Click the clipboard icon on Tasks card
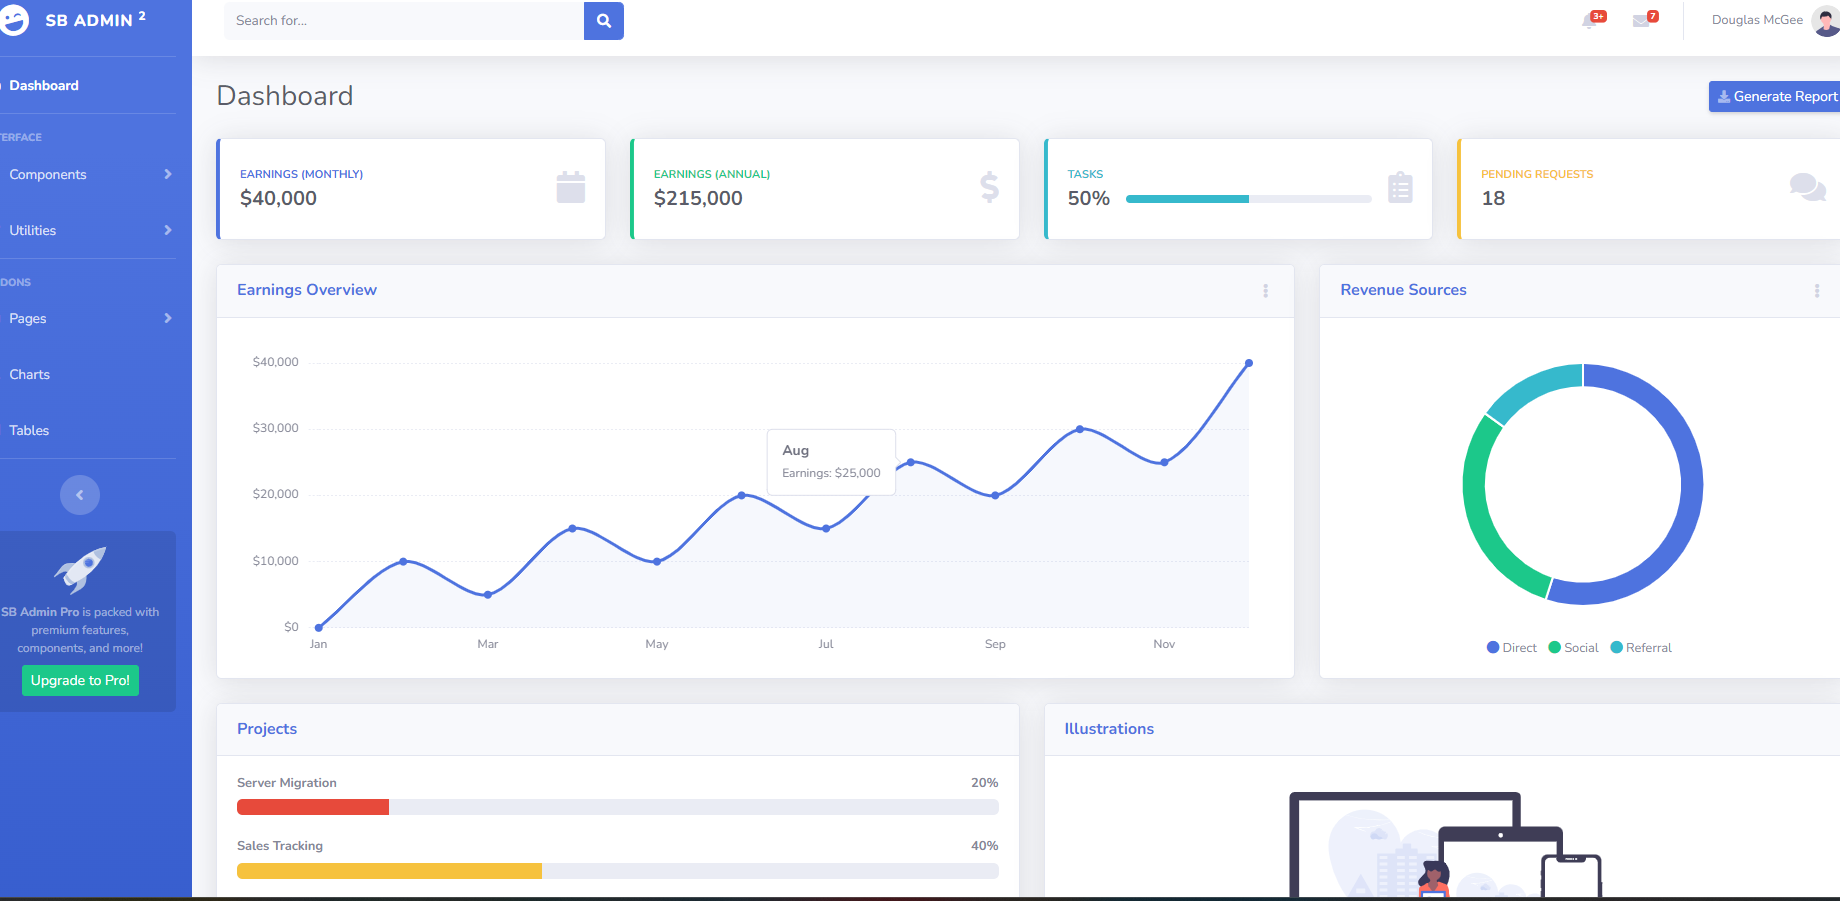The width and height of the screenshot is (1840, 901). point(1401,187)
